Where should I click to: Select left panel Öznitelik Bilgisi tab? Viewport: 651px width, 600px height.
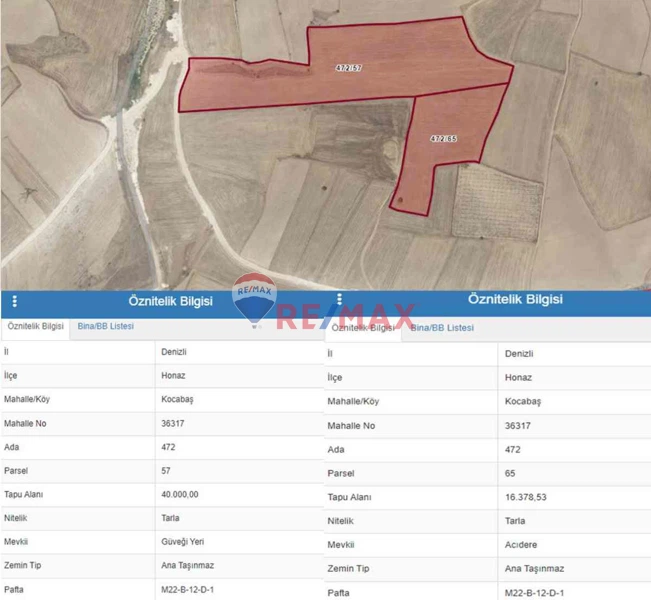(35, 326)
